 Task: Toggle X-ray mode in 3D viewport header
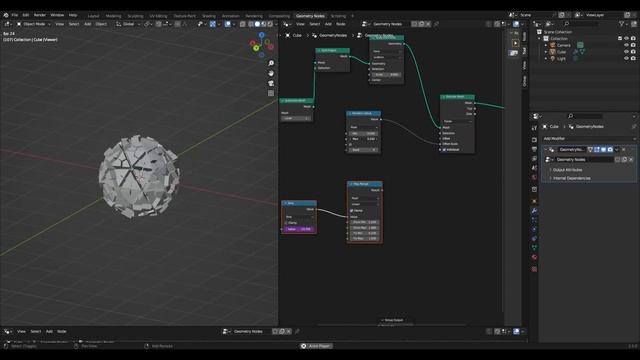point(242,24)
